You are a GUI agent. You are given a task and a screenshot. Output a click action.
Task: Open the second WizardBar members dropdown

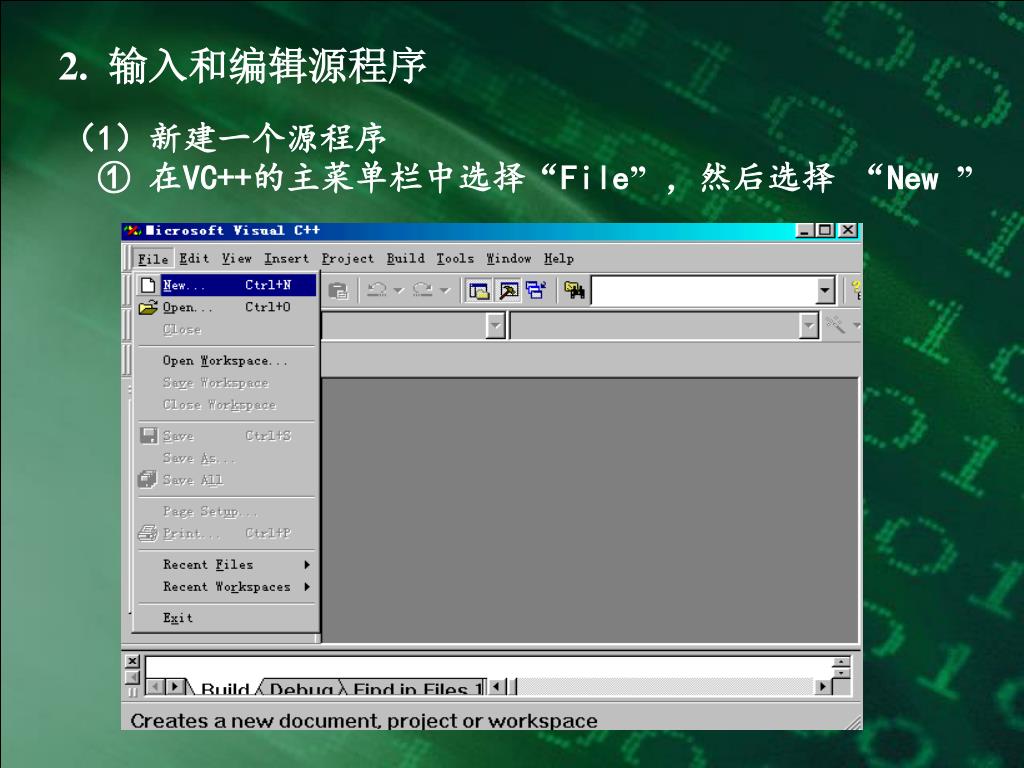point(808,325)
